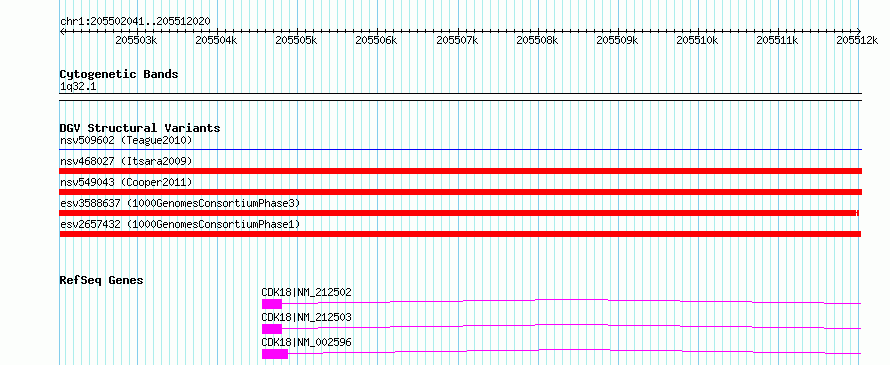
Task: Click the magenta exon block of NM_002596
Action: tap(275, 354)
